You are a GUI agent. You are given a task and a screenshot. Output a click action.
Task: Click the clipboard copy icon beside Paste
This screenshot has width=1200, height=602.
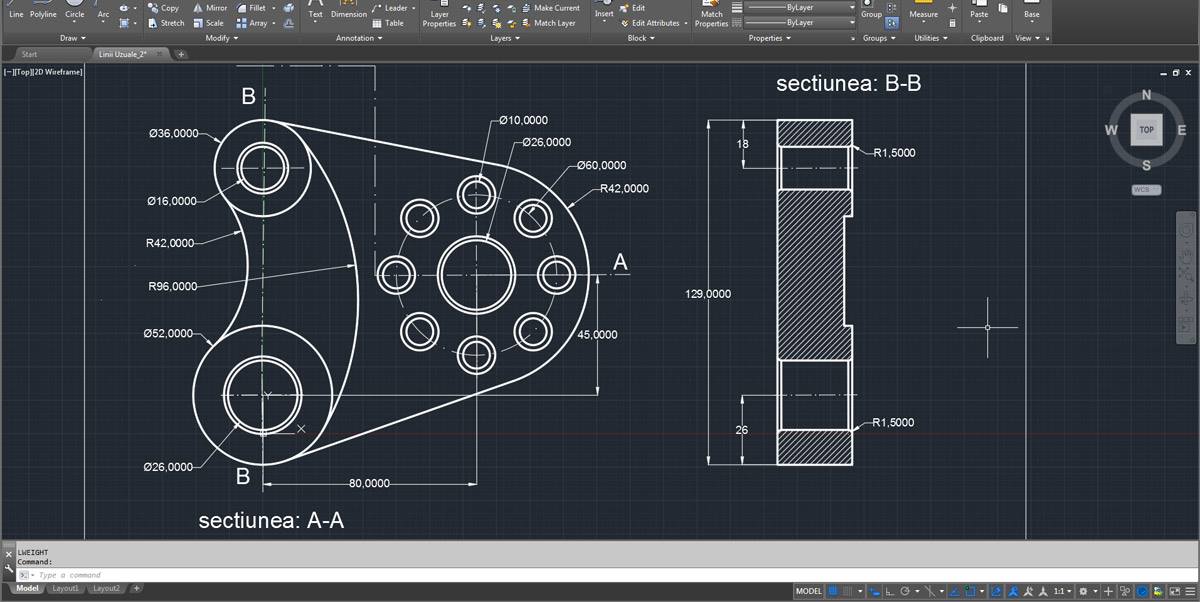pos(1003,8)
